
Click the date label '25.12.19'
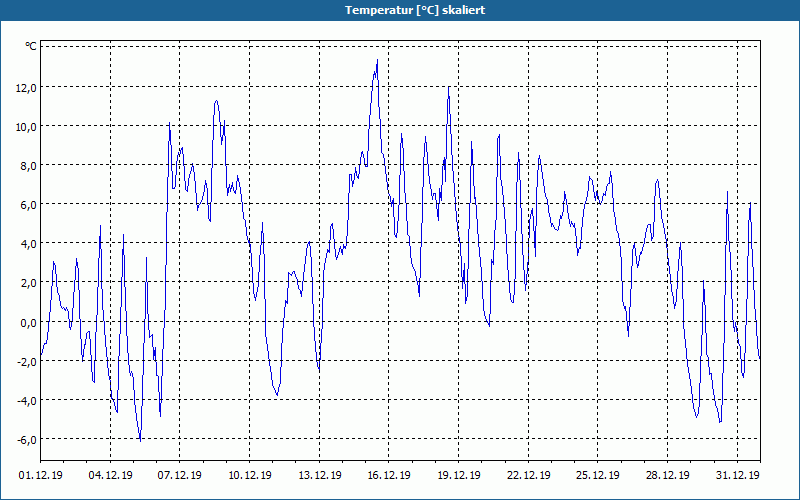coord(598,475)
